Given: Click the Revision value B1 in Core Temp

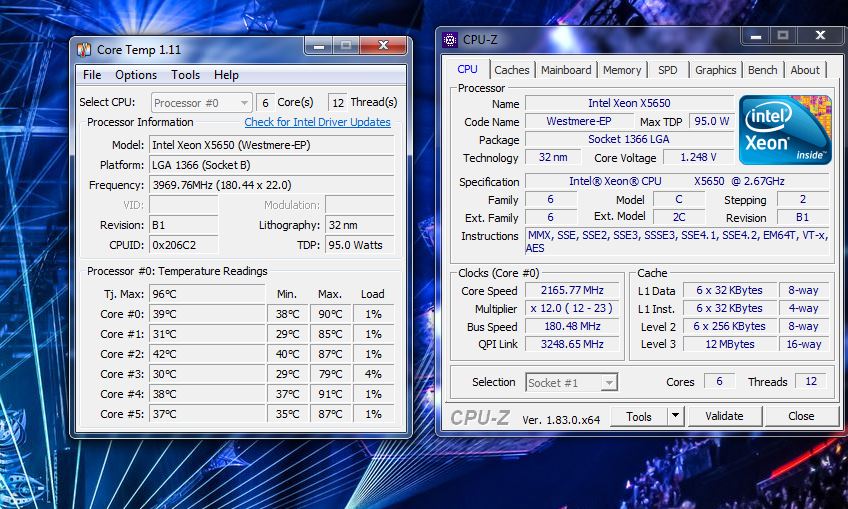Looking at the screenshot, I should point(183,225).
